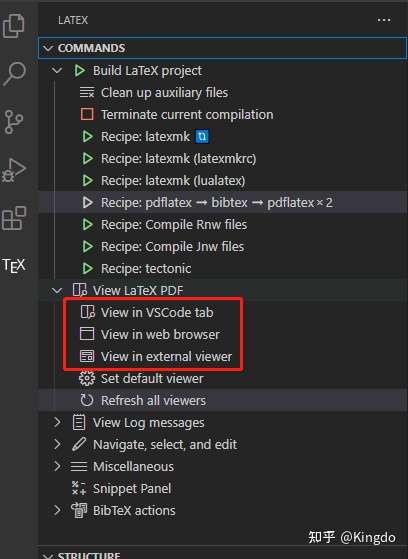Viewport: 408px width, 559px height.
Task: Open the Snippet Panel entry
Action: [132, 489]
